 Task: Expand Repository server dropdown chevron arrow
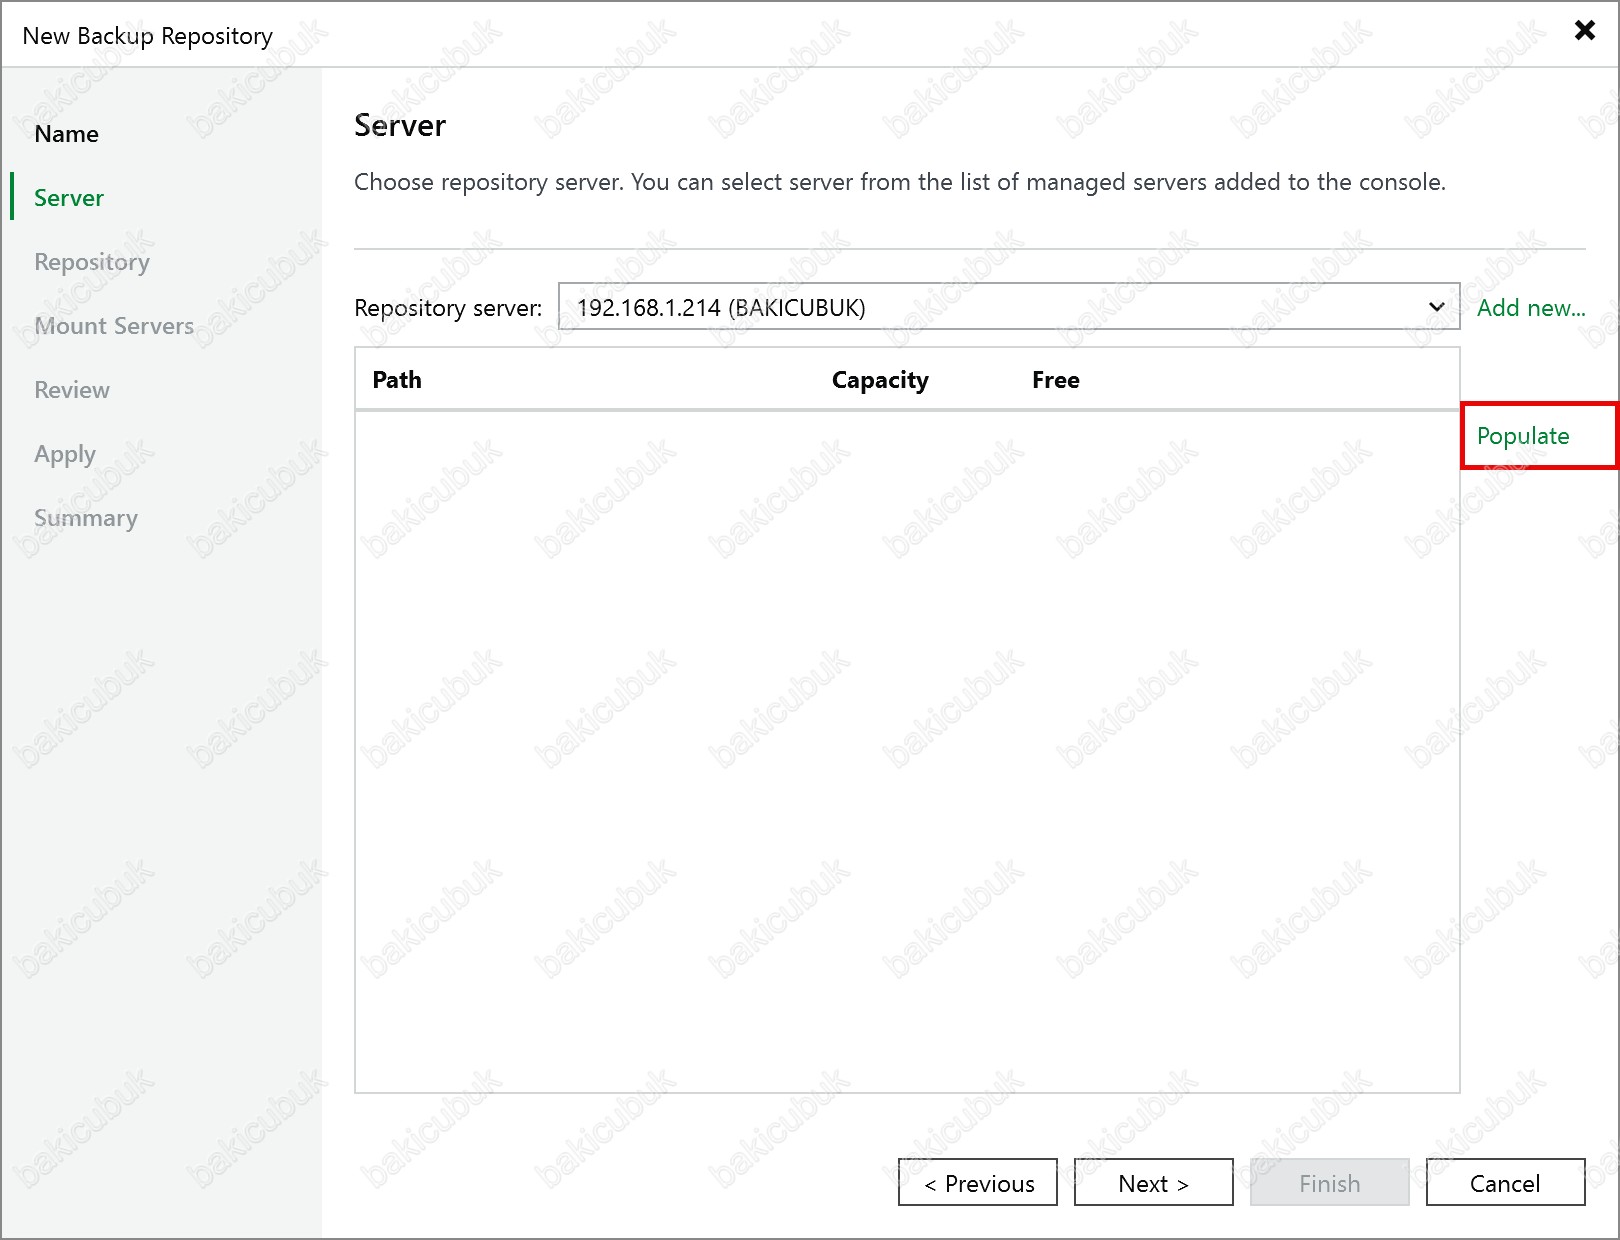tap(1436, 307)
